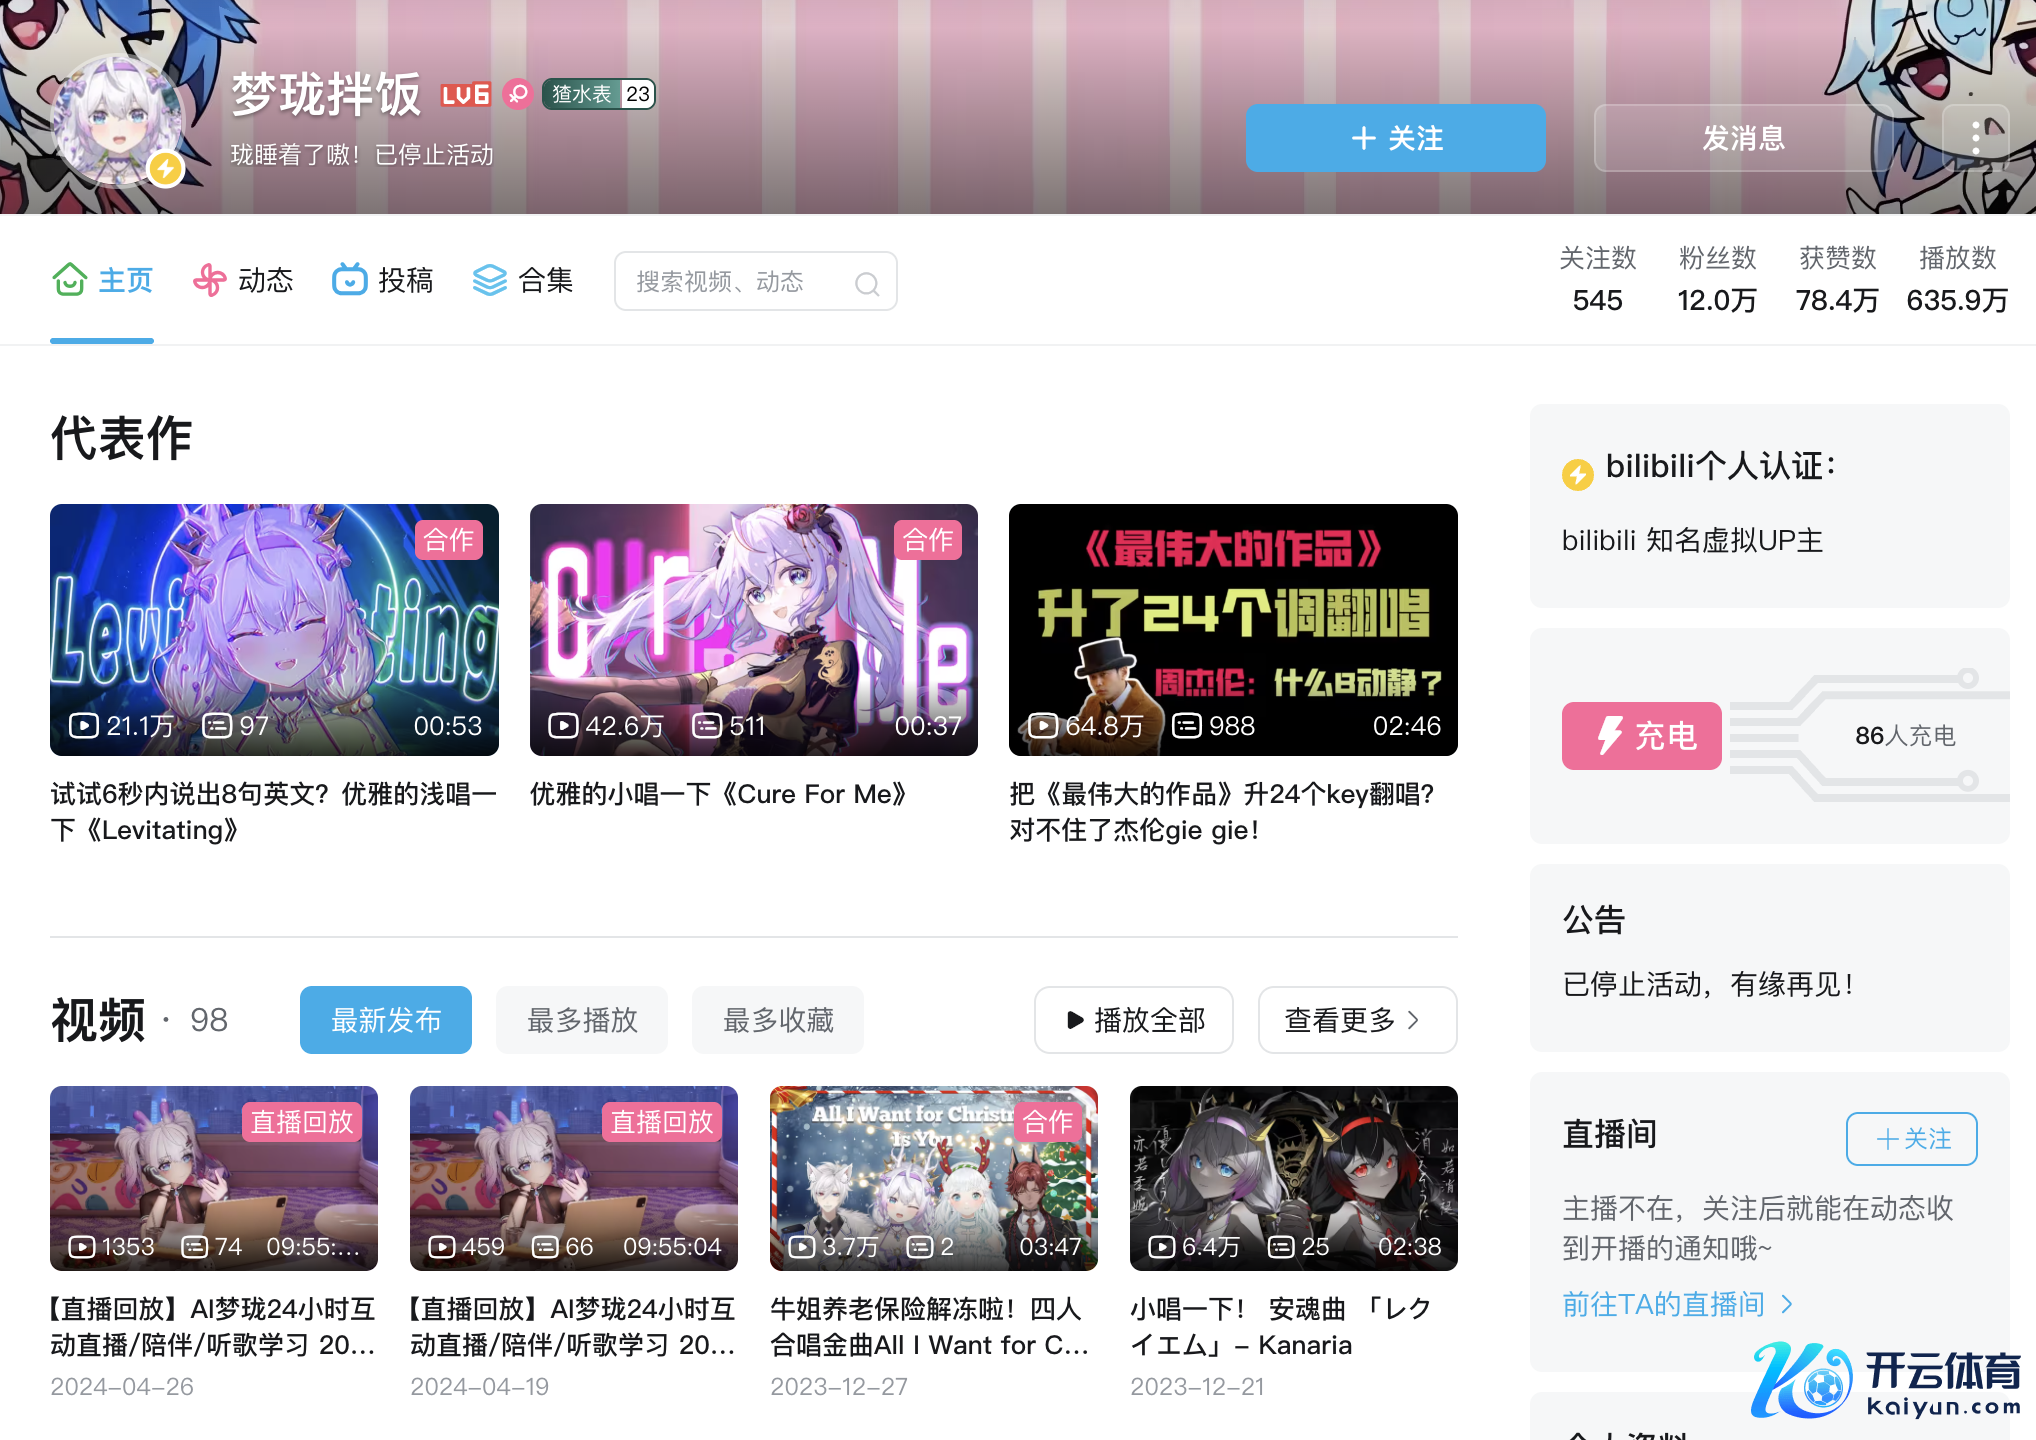Viewport: 2036px width, 1440px height.
Task: Click the 发消息 message button
Action: tap(1743, 138)
